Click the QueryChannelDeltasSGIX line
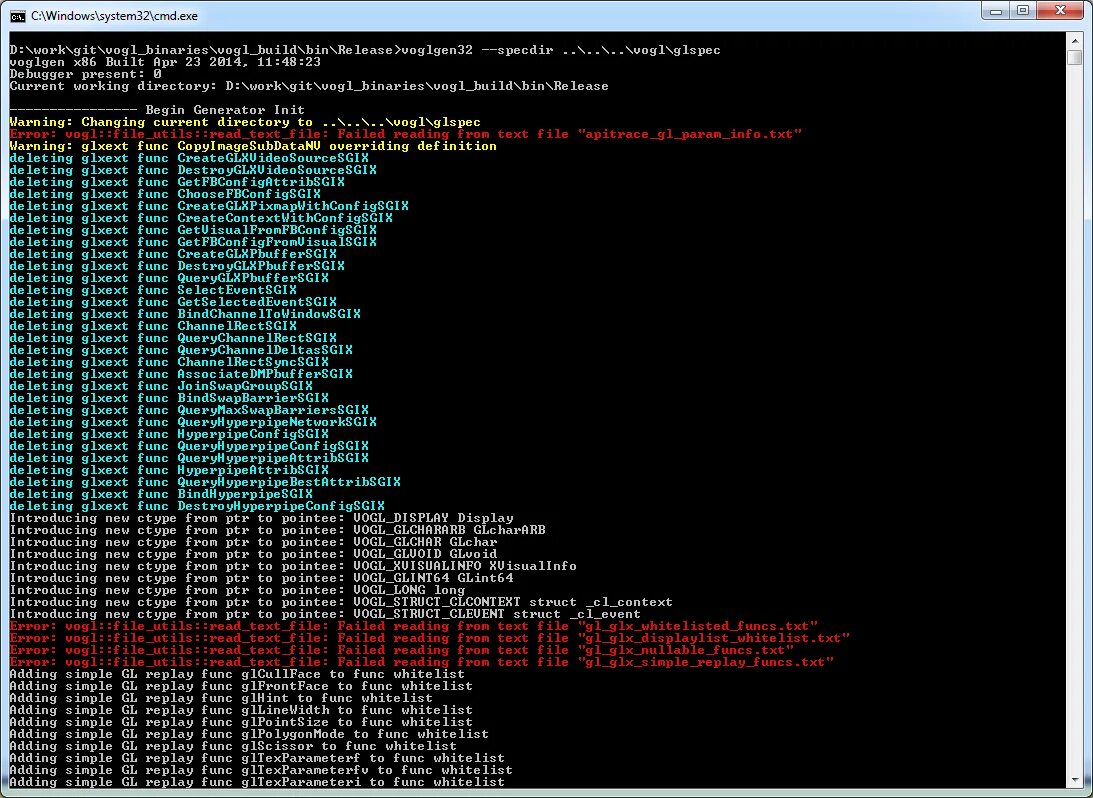 tap(181, 350)
